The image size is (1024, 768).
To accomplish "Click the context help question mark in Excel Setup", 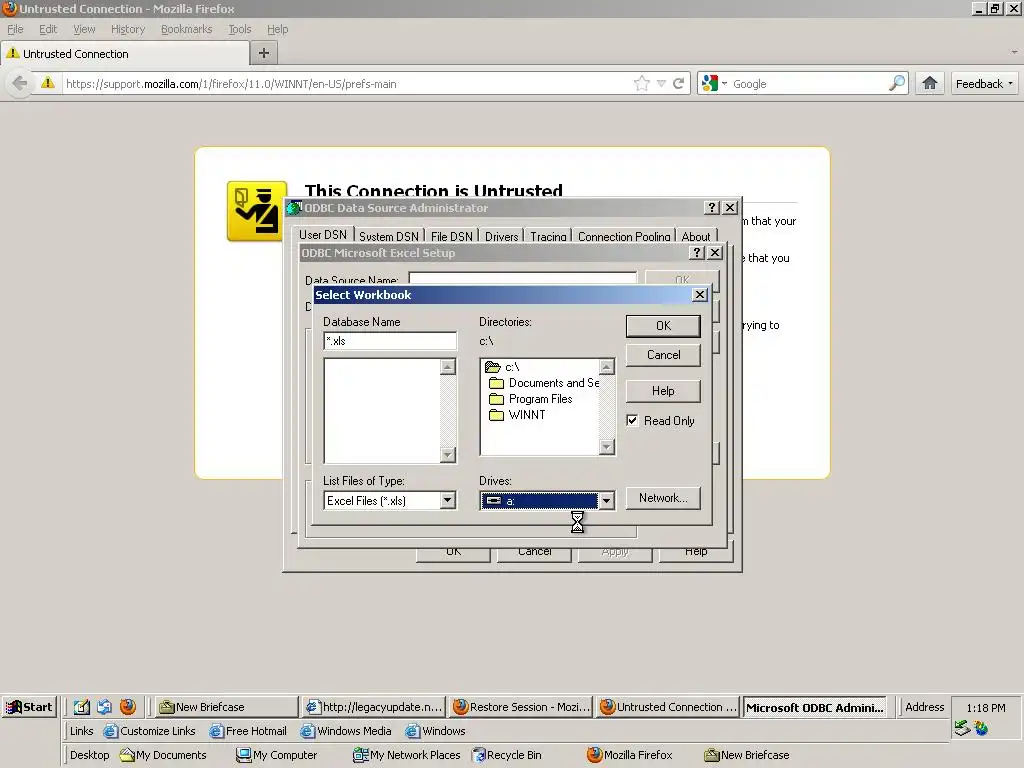I will click(x=697, y=253).
